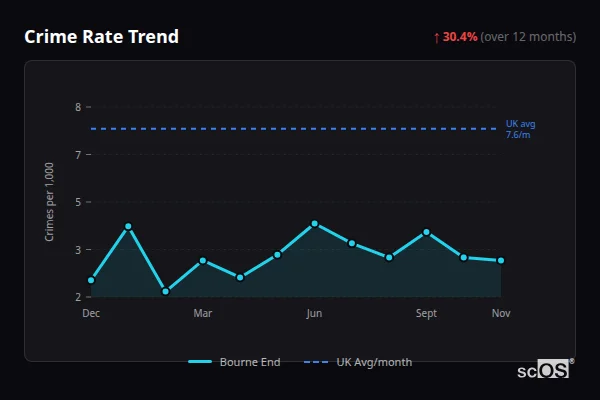Click the 'Jun' x-axis label
The height and width of the screenshot is (400, 600).
click(314, 313)
